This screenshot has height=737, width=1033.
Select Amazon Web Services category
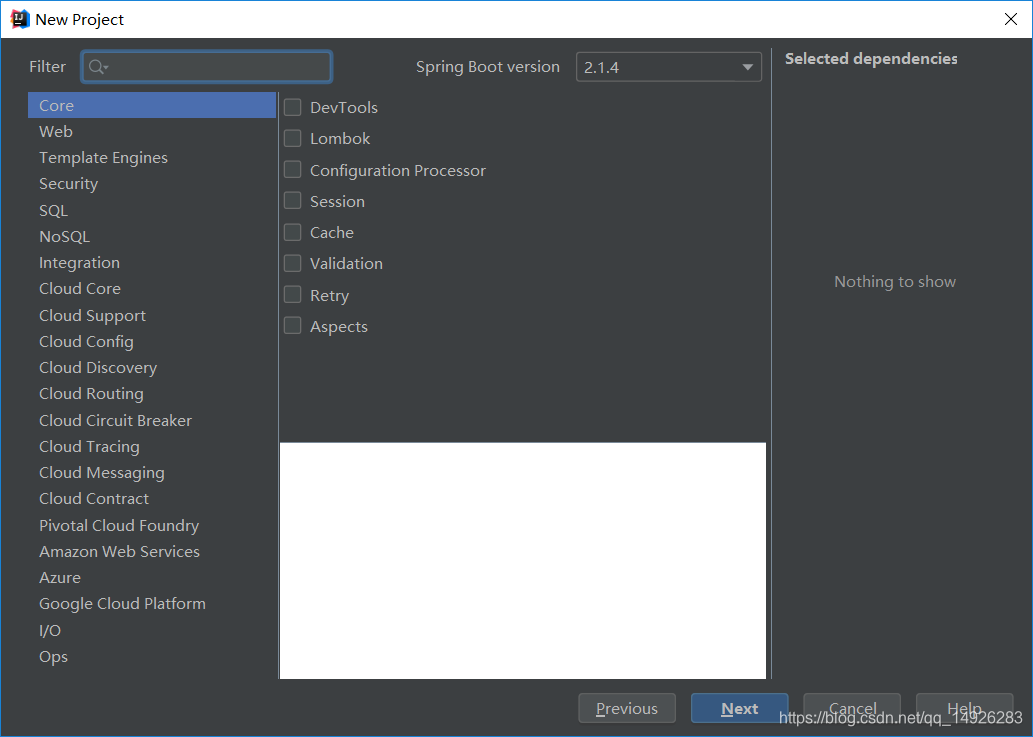tap(152, 551)
